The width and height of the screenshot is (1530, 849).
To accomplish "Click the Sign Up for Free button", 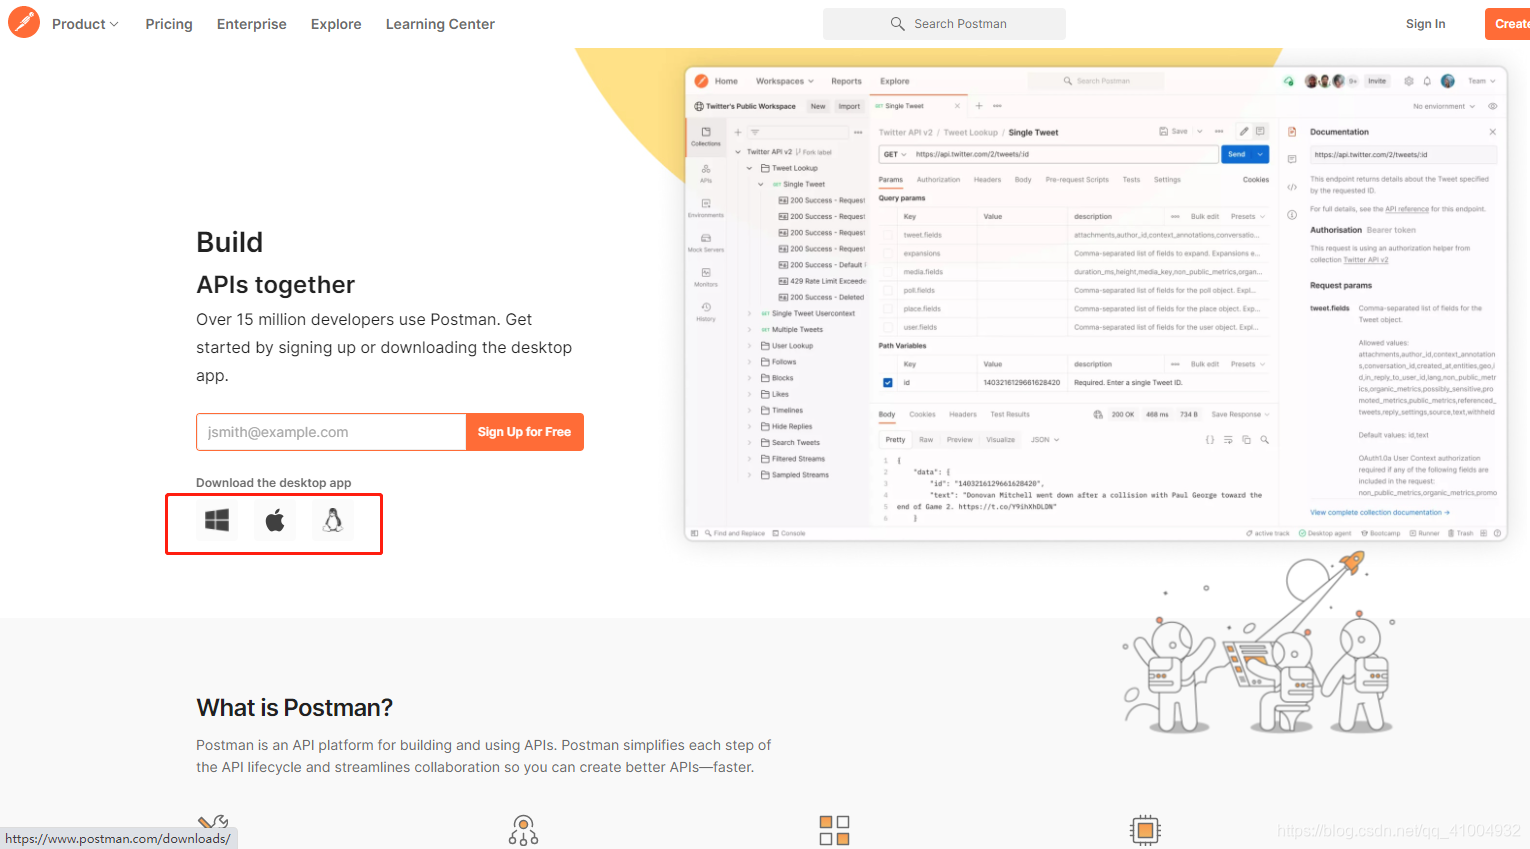I will [525, 432].
